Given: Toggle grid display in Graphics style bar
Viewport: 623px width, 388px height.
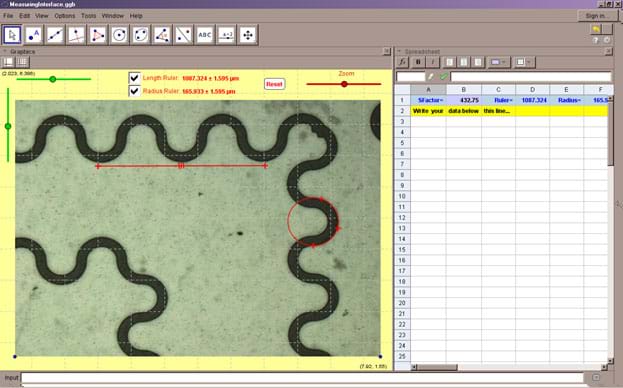Looking at the screenshot, I should click(x=22, y=62).
